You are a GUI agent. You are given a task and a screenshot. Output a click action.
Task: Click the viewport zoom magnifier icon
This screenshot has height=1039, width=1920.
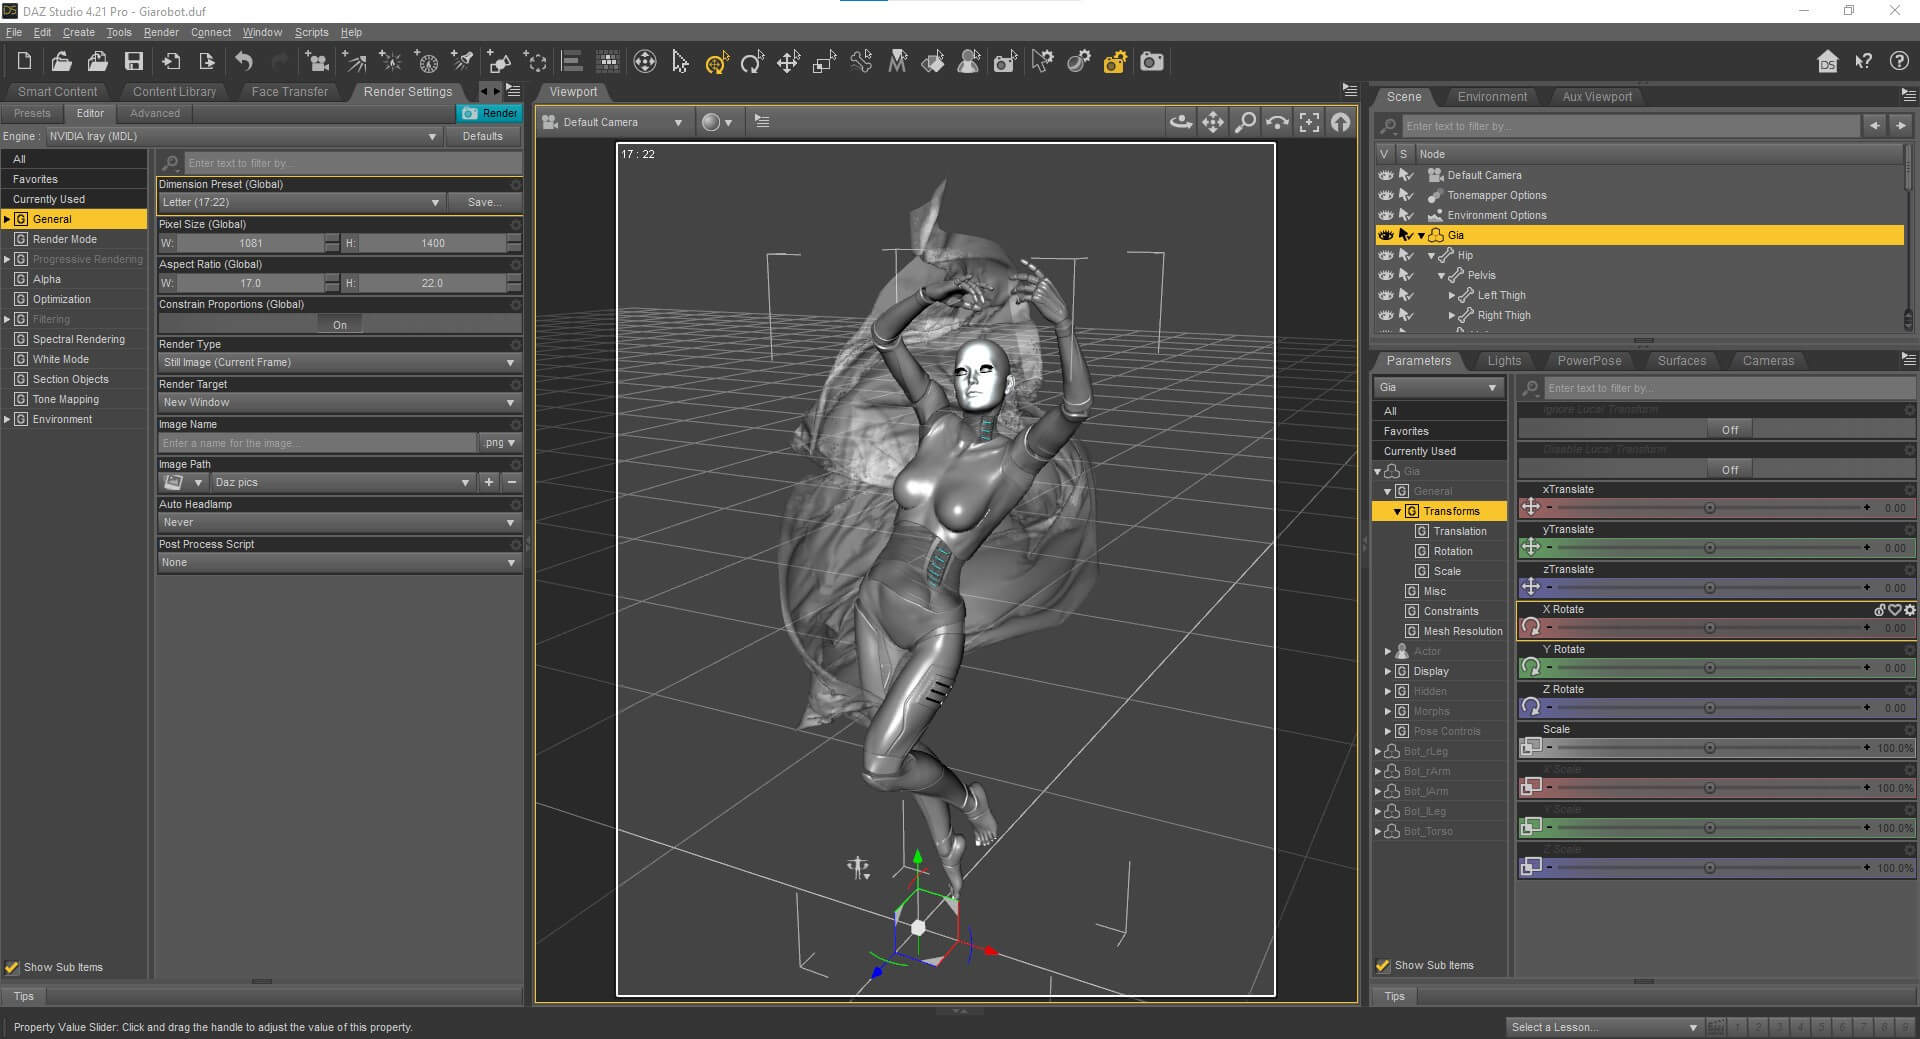click(x=1245, y=122)
